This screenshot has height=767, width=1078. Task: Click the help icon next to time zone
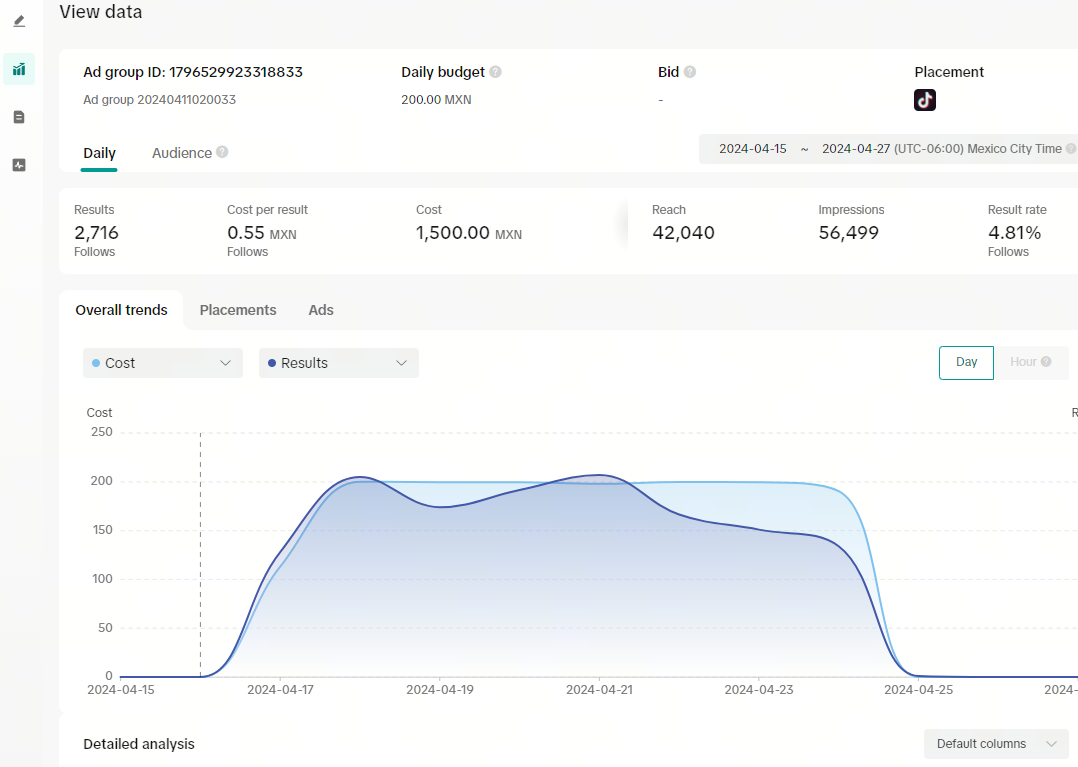click(1071, 149)
